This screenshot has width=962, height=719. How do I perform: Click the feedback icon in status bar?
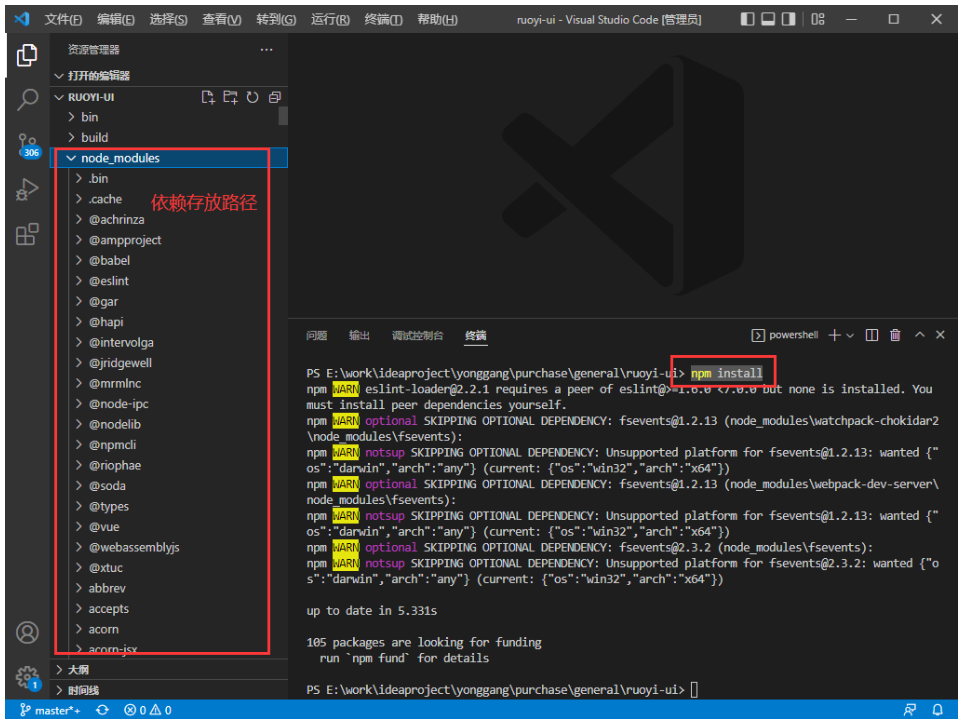[x=910, y=710]
